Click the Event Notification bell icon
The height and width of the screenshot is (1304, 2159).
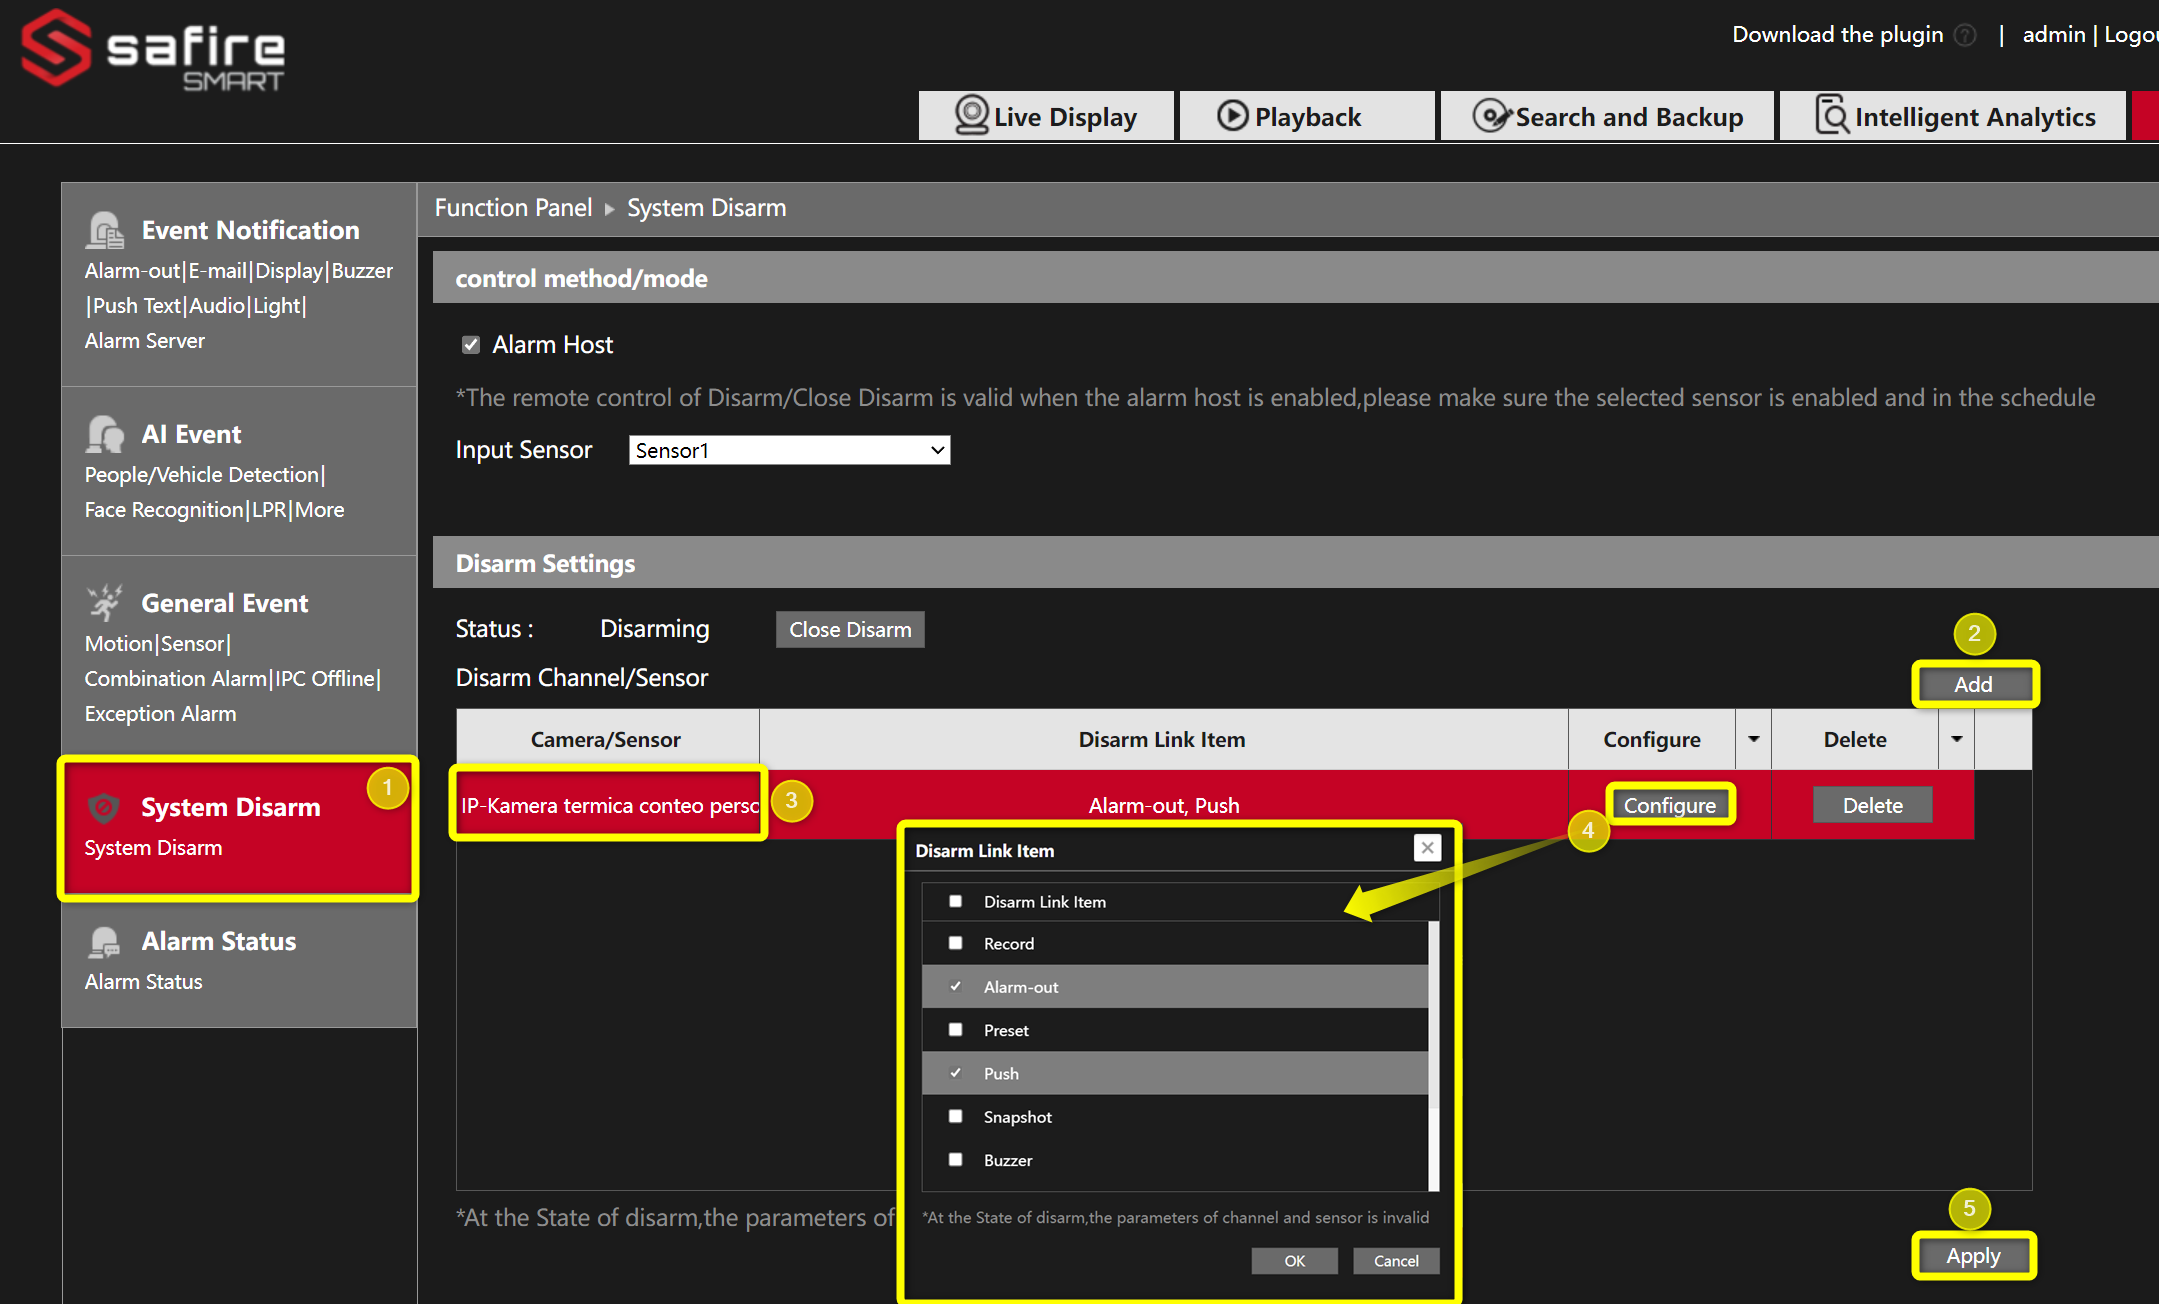click(105, 228)
